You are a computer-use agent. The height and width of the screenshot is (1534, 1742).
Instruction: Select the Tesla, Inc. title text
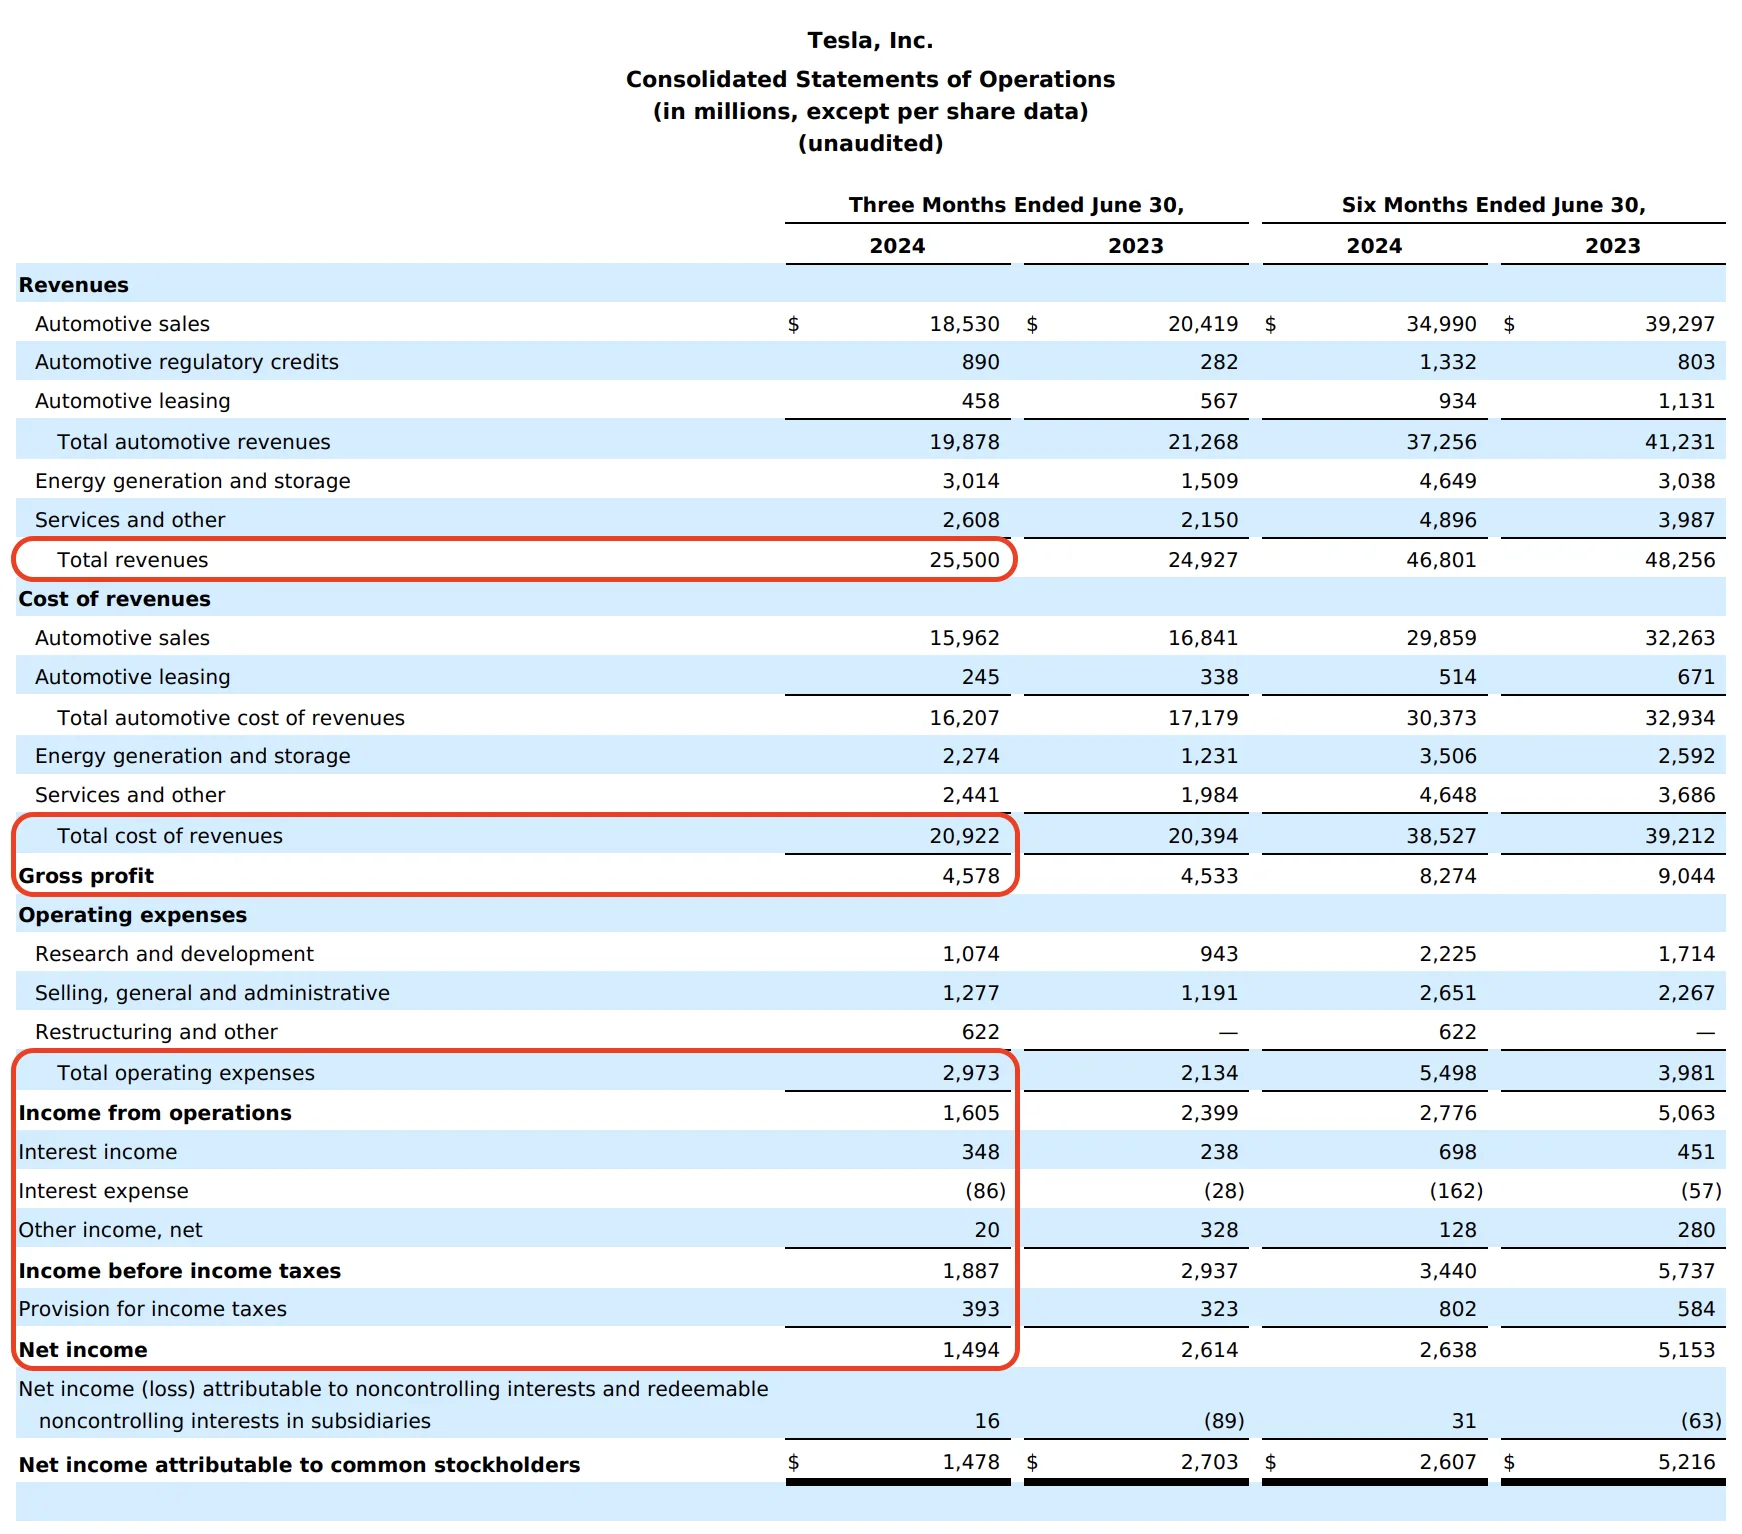point(868,40)
